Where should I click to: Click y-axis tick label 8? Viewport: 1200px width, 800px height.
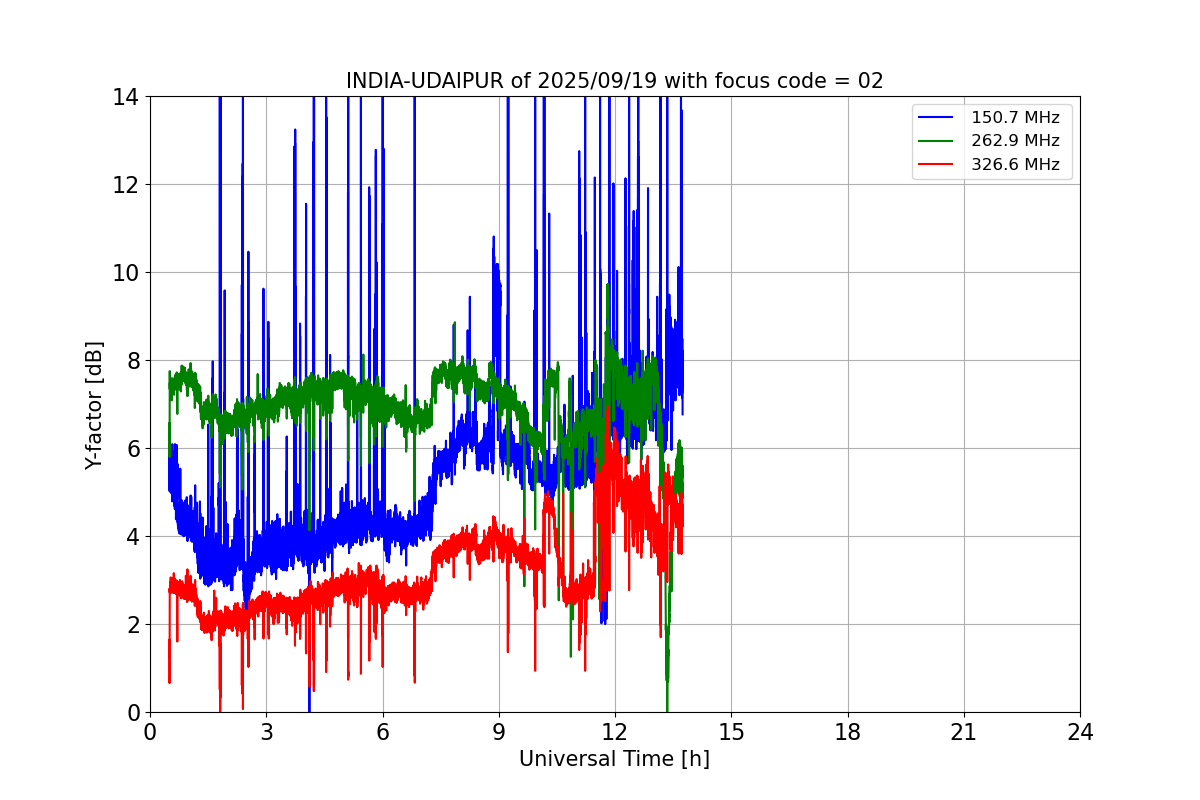pos(133,361)
